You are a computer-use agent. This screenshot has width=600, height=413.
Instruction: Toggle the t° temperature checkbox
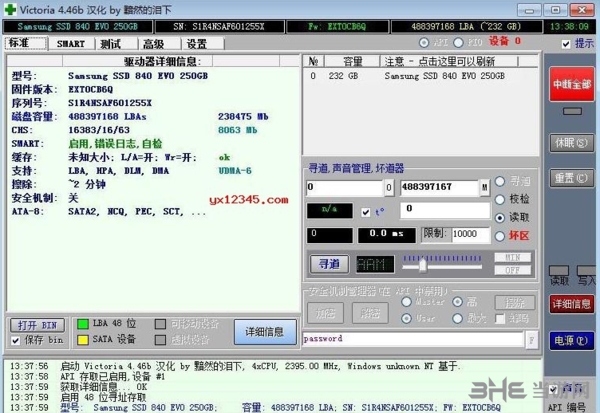click(x=366, y=212)
